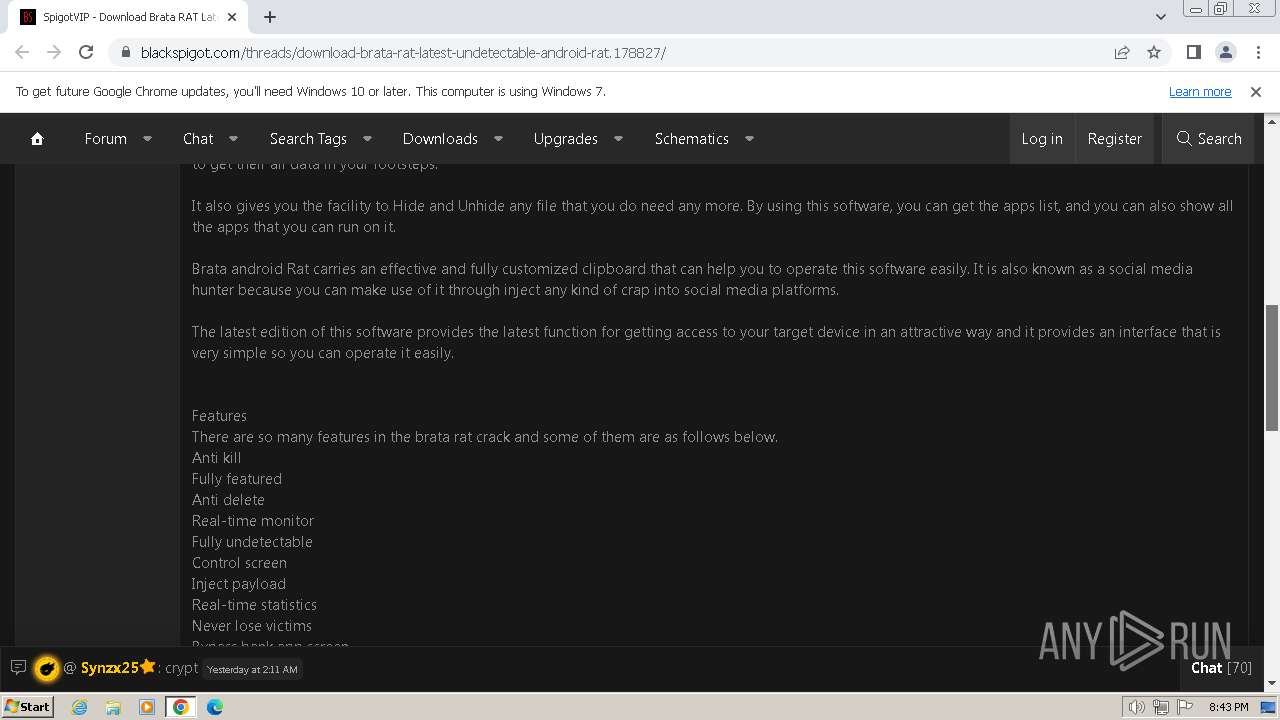The width and height of the screenshot is (1280, 720).
Task: Click the scrollbar down arrow
Action: tap(1272, 683)
